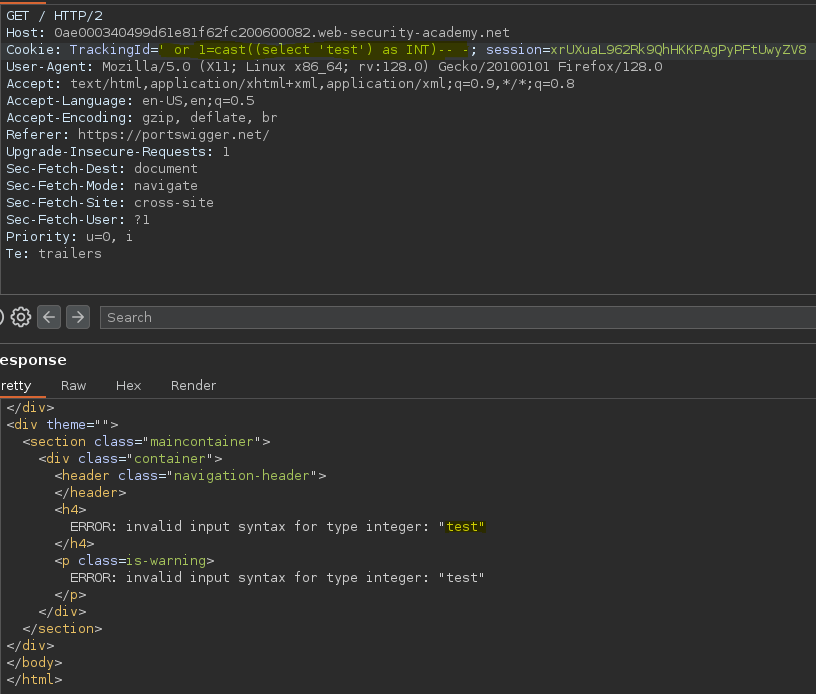Click the p class=is-warning tag line
Screen dimensions: 816x694
coord(134,561)
